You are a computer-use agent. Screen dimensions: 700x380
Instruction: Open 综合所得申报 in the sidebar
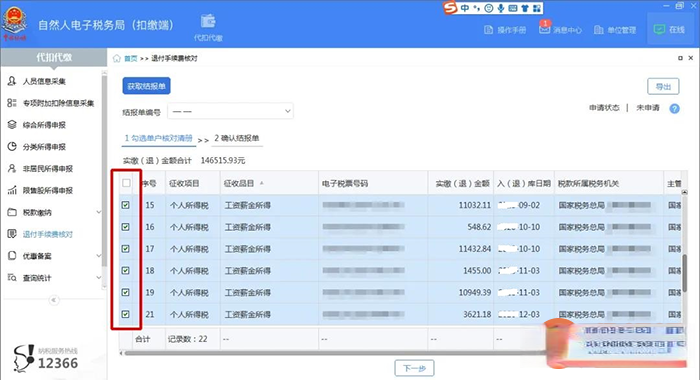point(45,125)
